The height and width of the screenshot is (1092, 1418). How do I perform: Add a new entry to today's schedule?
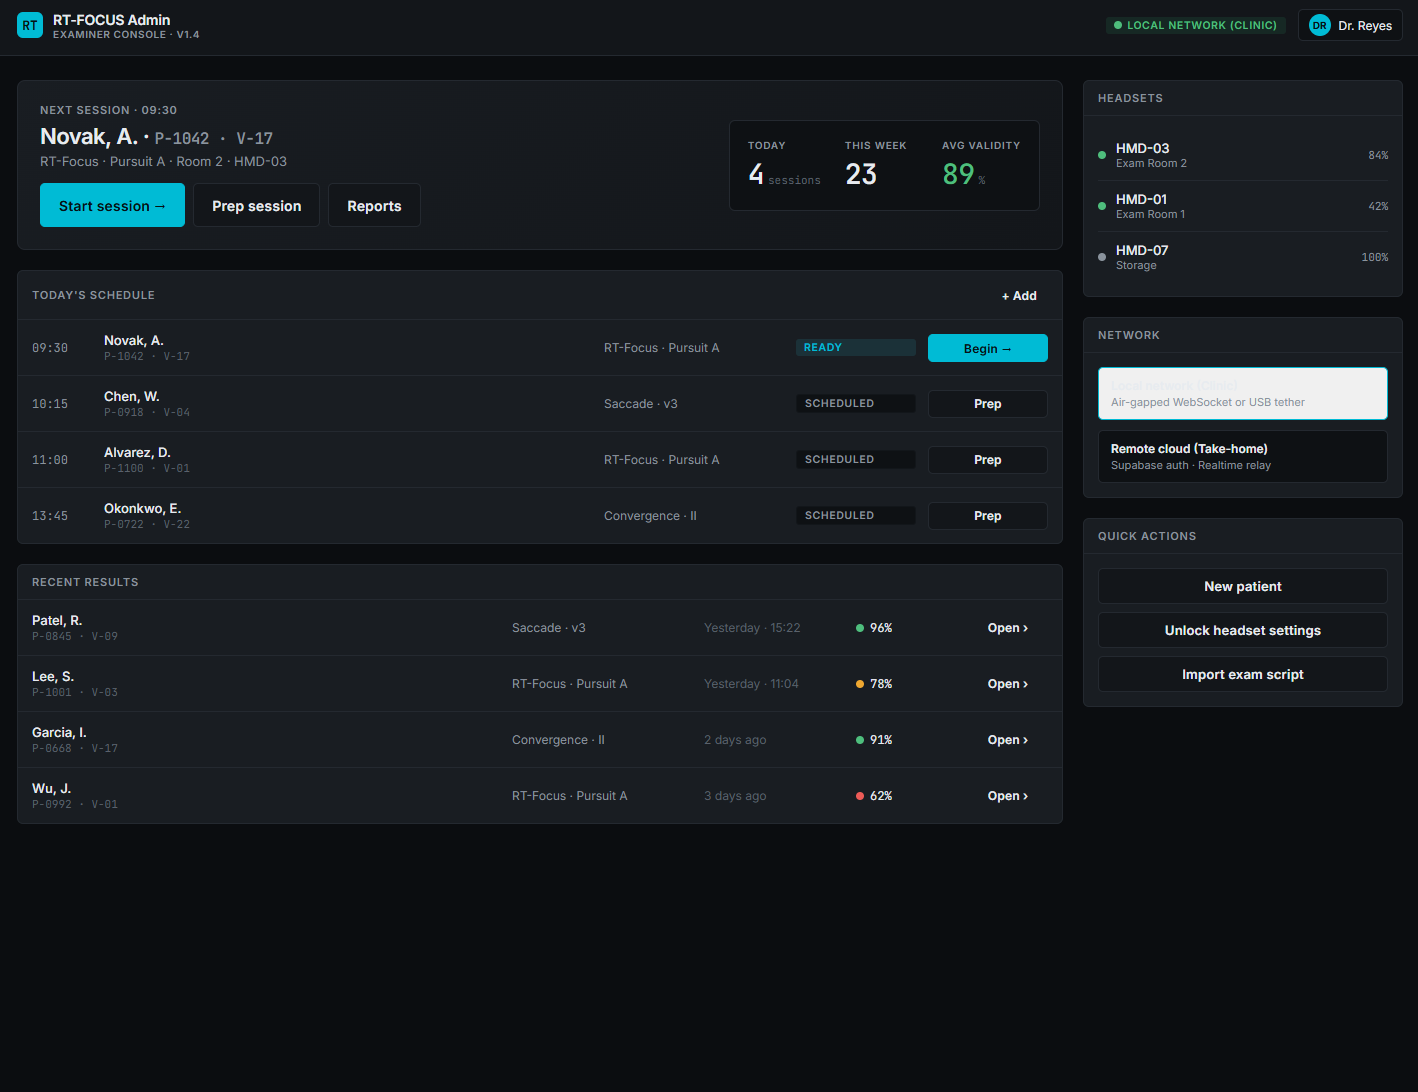click(x=1019, y=295)
